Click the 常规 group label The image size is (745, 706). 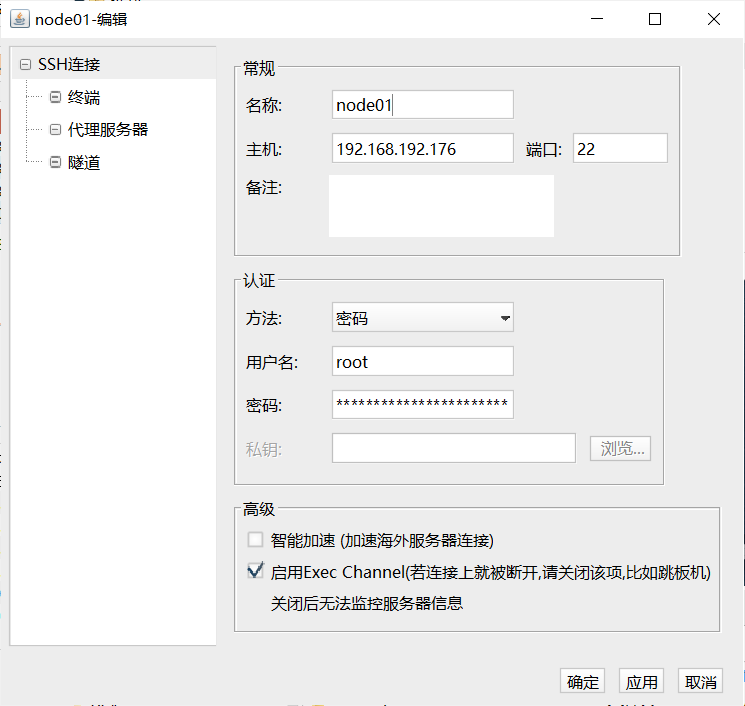click(x=259, y=68)
